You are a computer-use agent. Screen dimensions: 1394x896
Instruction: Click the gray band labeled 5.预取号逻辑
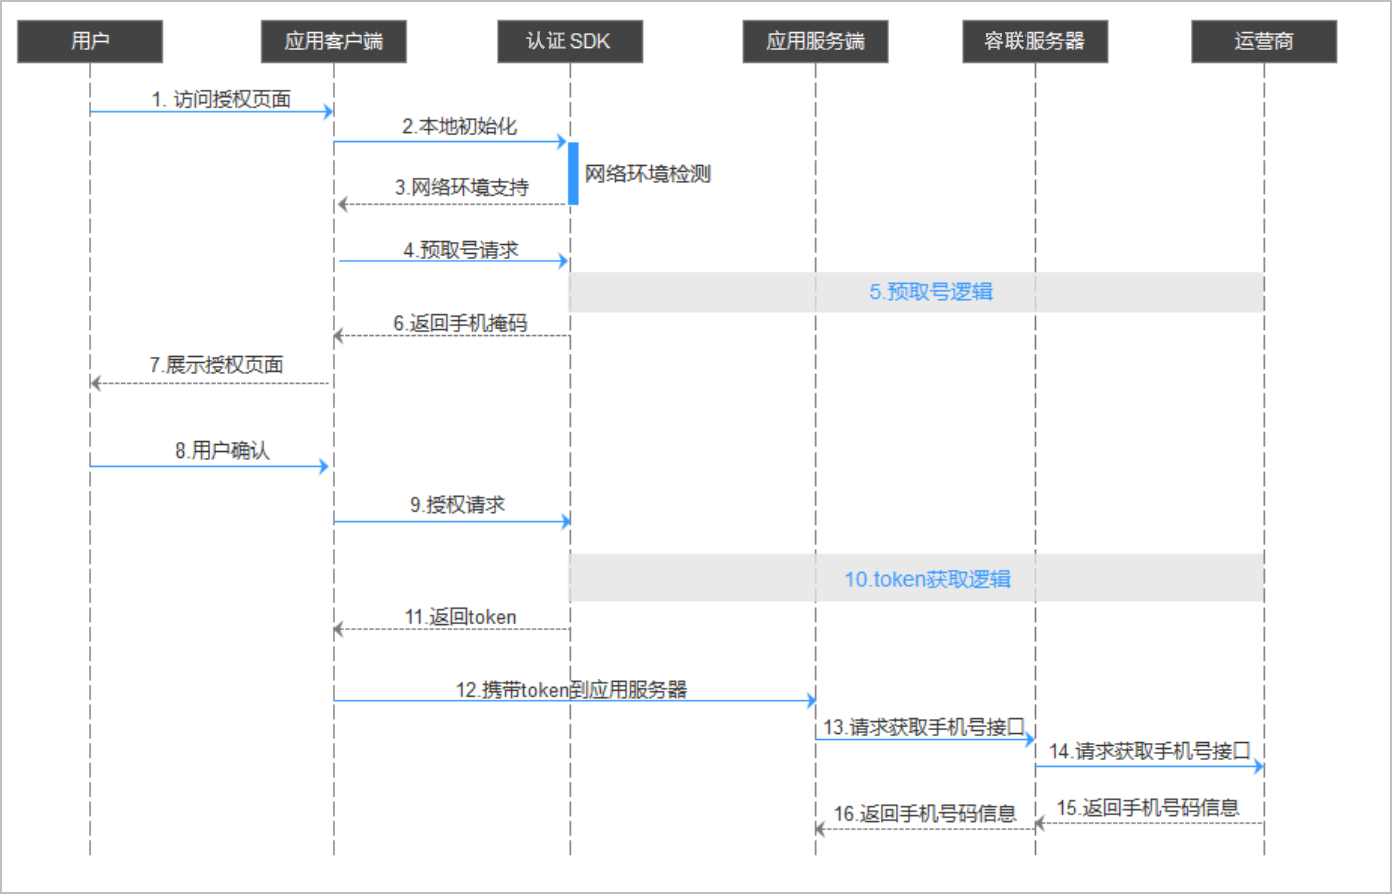click(x=917, y=292)
